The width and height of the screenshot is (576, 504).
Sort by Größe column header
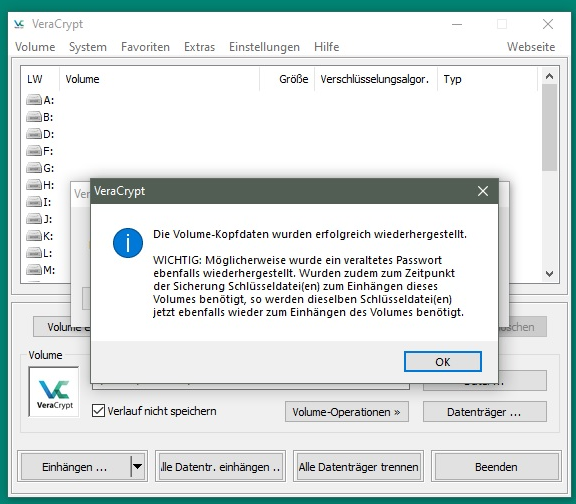[x=287, y=79]
